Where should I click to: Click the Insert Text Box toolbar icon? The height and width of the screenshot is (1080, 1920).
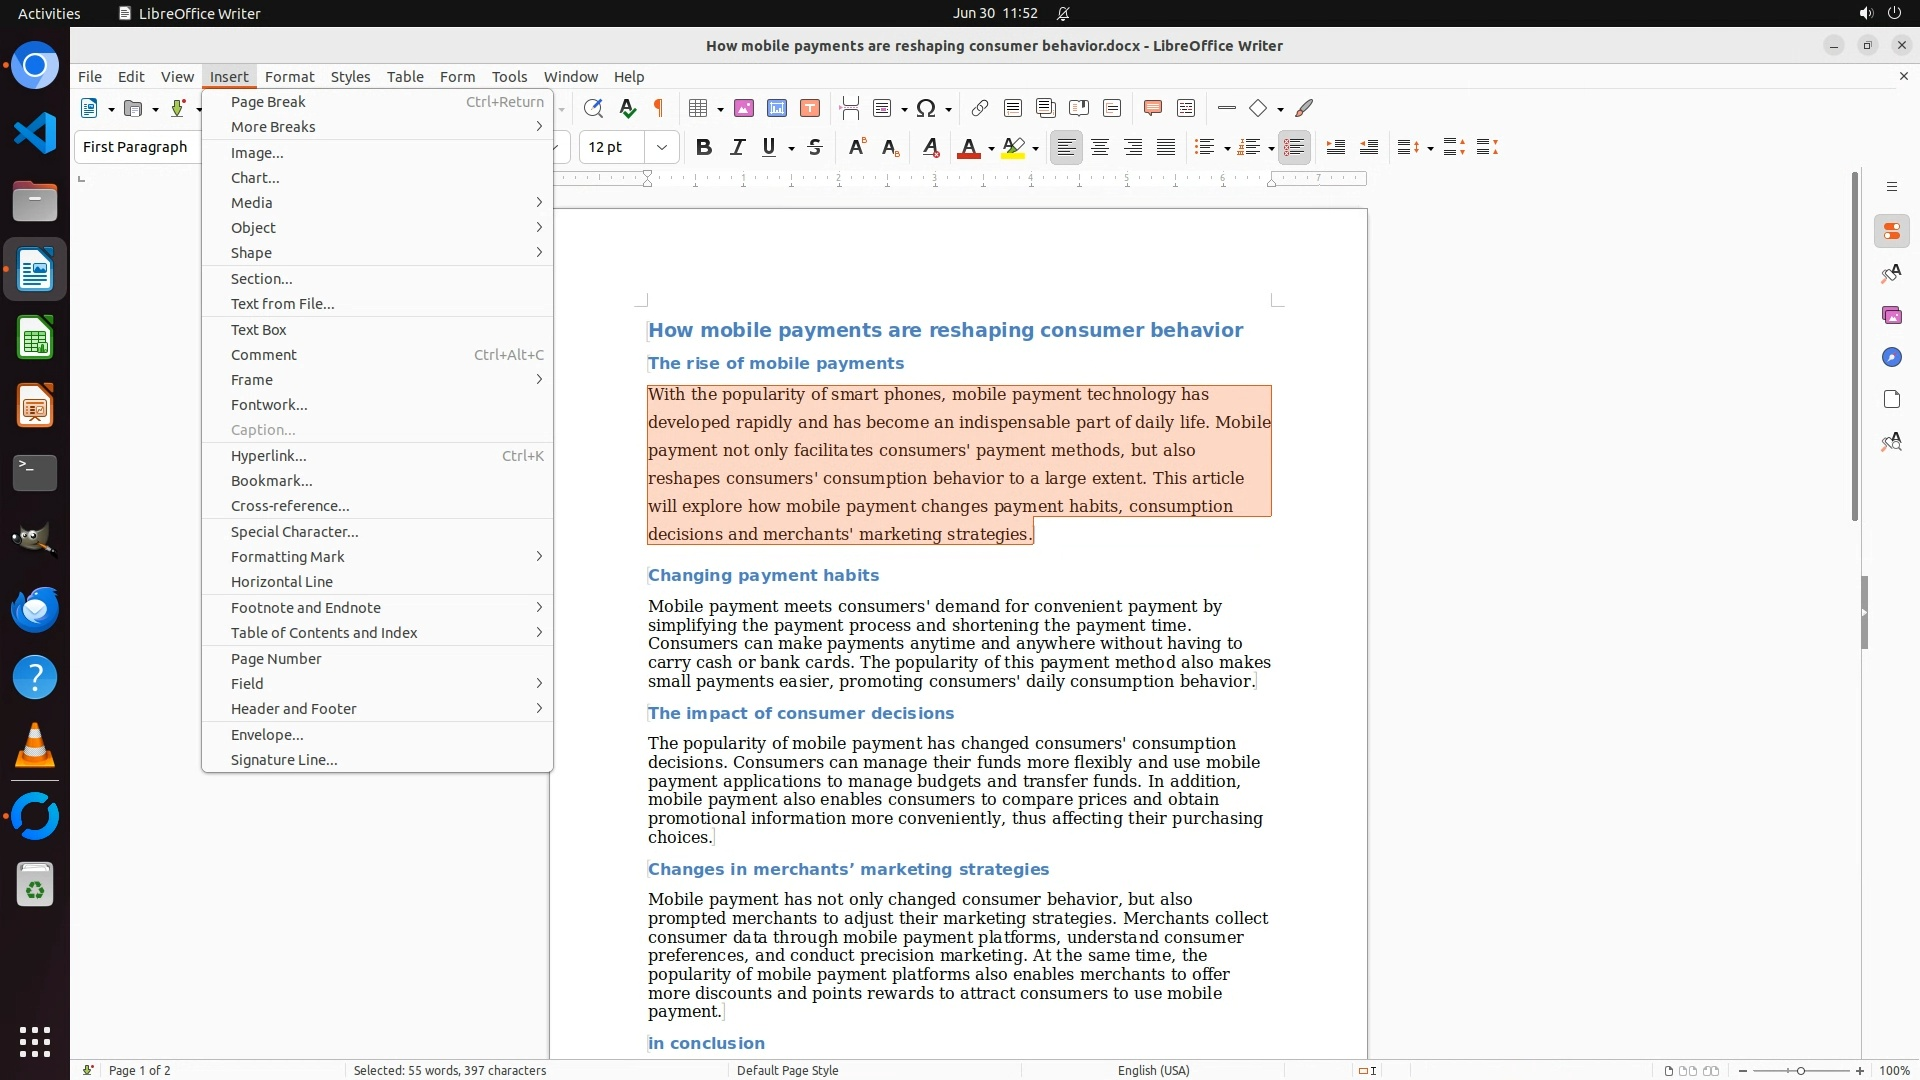[810, 109]
